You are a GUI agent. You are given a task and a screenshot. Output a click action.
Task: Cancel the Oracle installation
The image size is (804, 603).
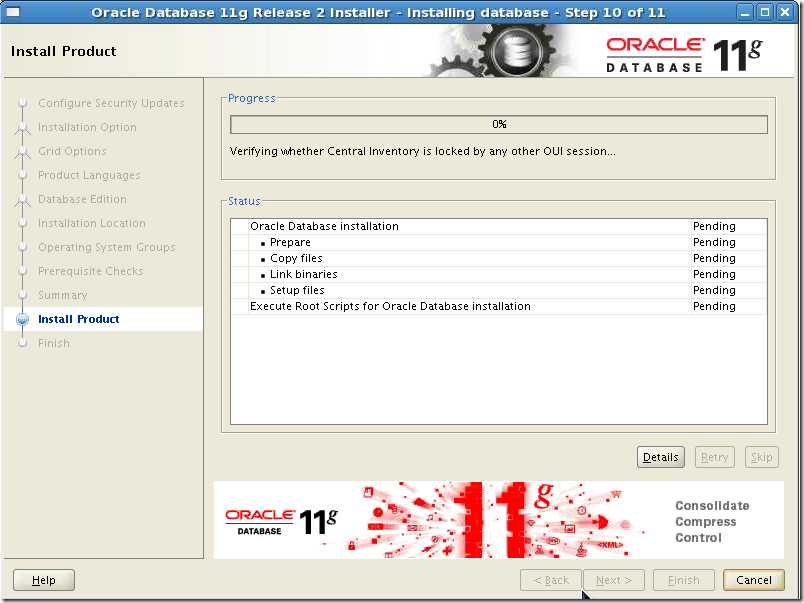753,580
